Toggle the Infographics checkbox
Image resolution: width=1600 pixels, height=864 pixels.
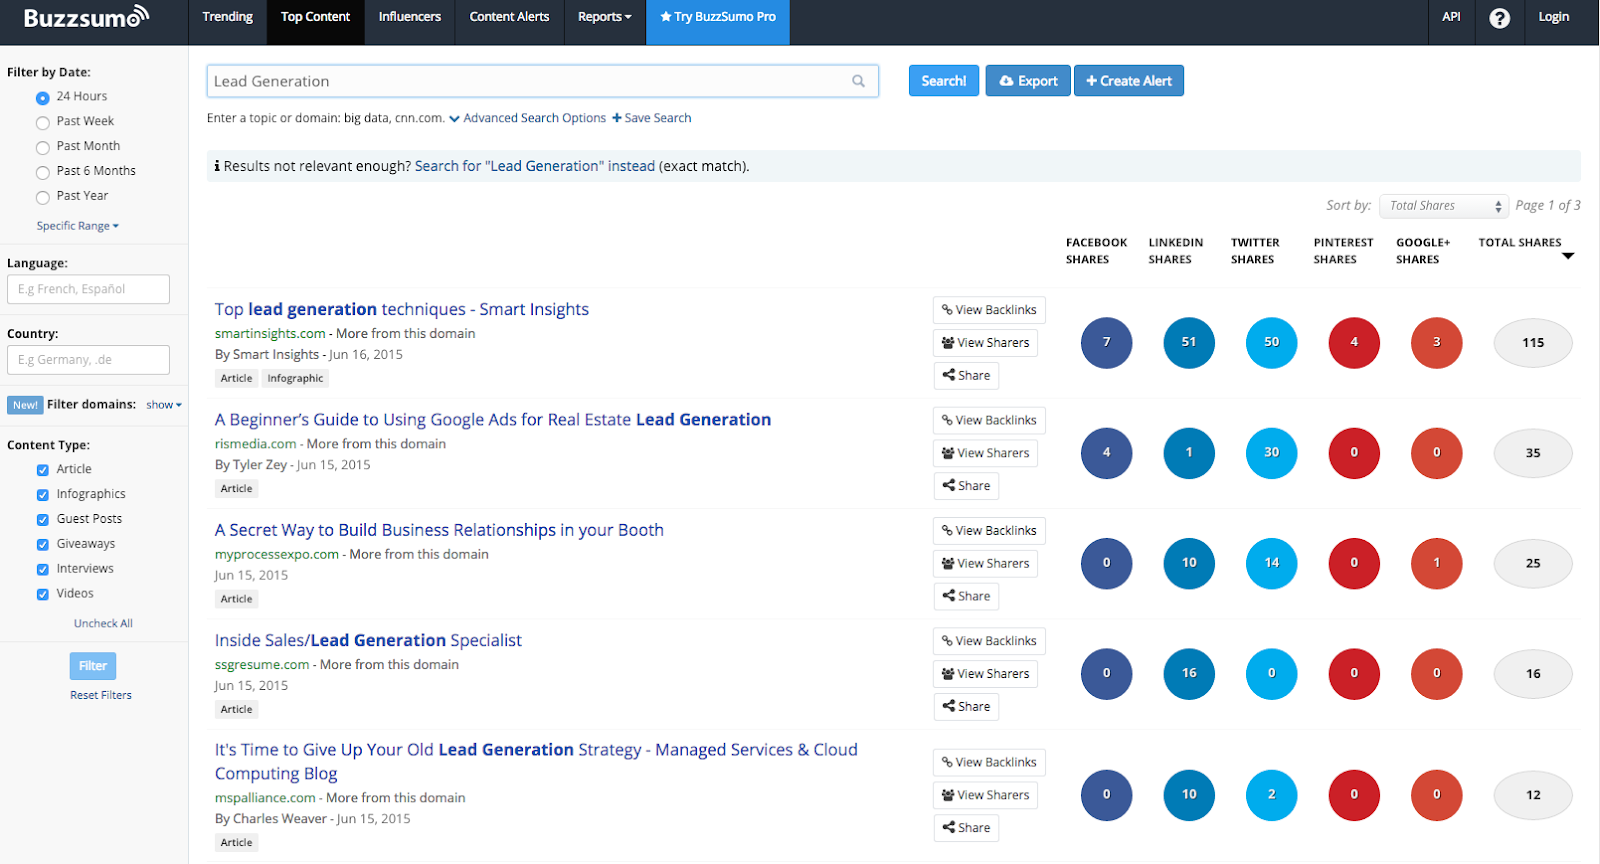[42, 495]
